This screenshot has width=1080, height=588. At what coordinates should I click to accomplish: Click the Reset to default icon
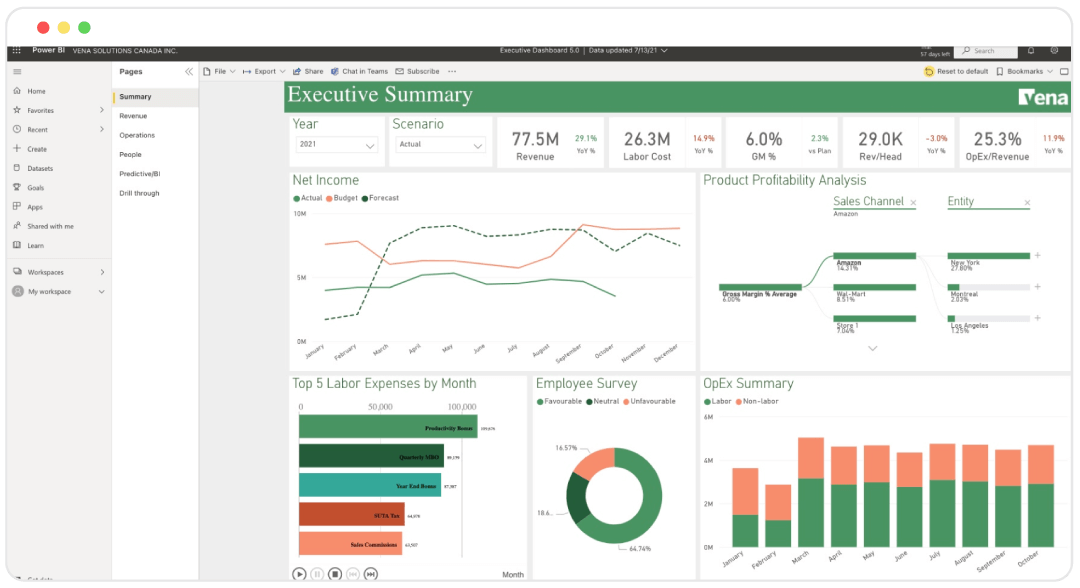[x=930, y=71]
